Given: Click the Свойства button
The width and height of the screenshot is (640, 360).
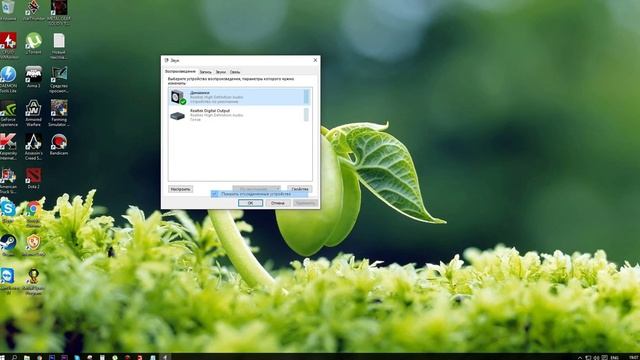Looking at the screenshot, I should (300, 189).
